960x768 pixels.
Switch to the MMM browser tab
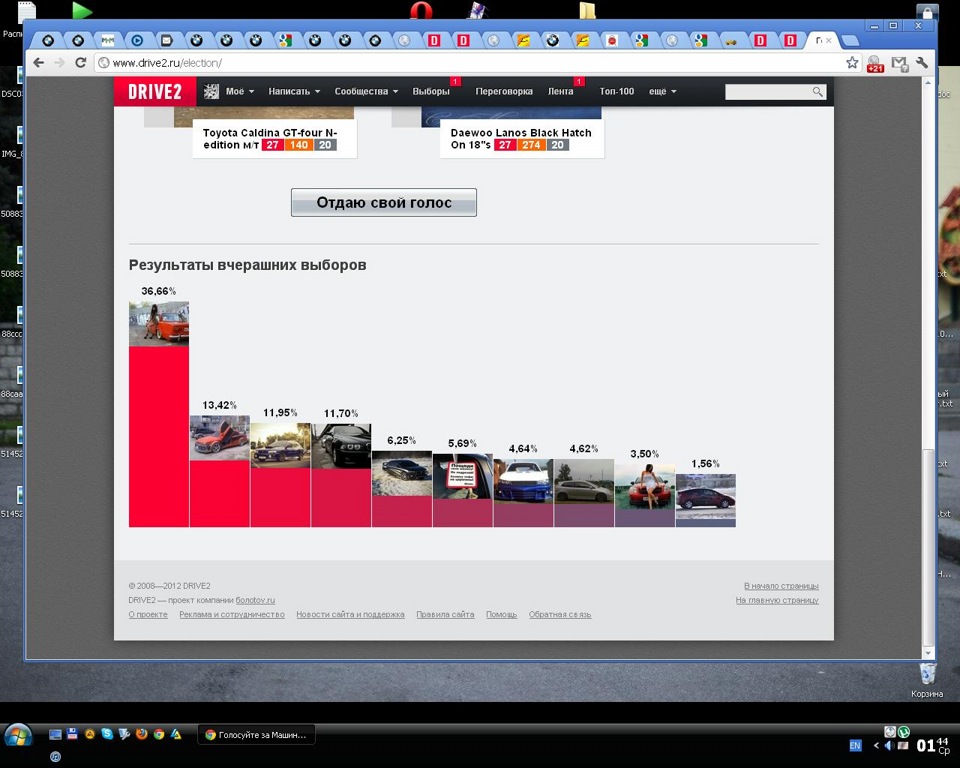(108, 40)
